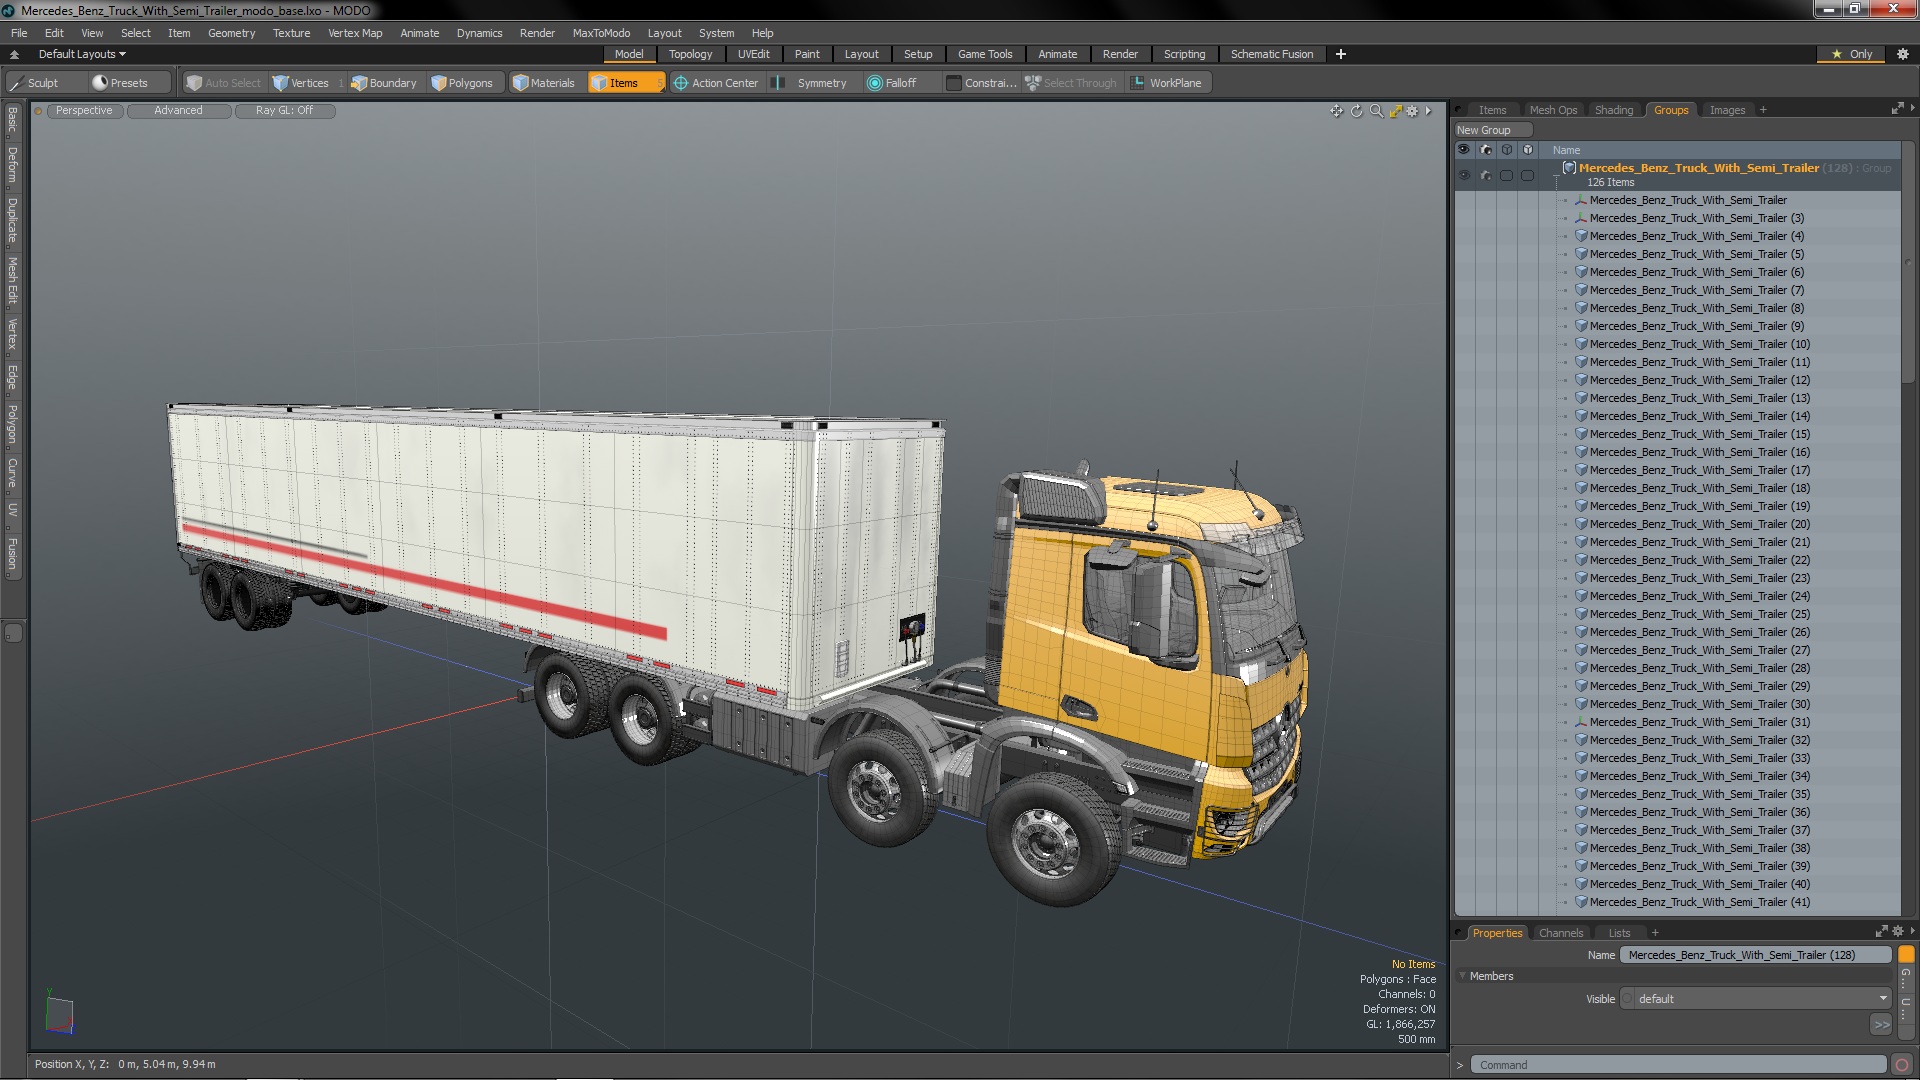This screenshot has width=1920, height=1080.
Task: Toggle the Only star button
Action: coord(1852,54)
